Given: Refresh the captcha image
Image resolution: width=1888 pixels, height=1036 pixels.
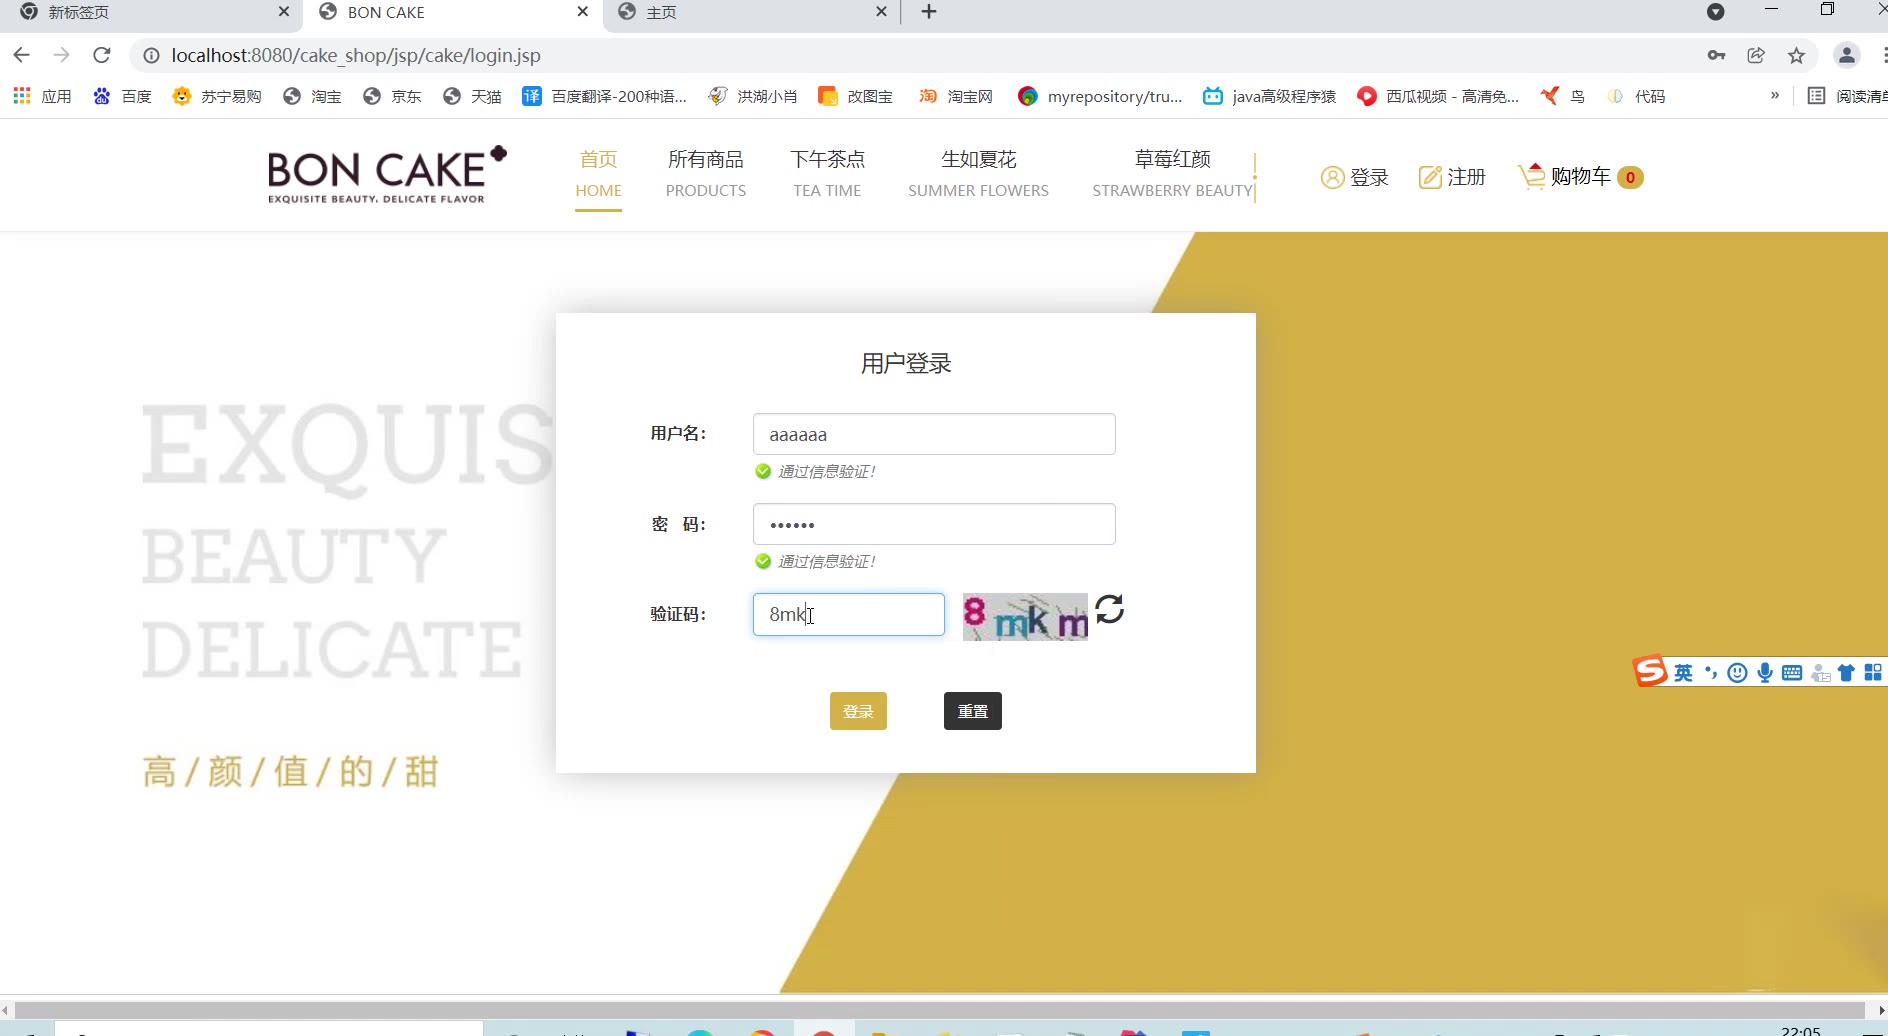Looking at the screenshot, I should coord(1109,609).
